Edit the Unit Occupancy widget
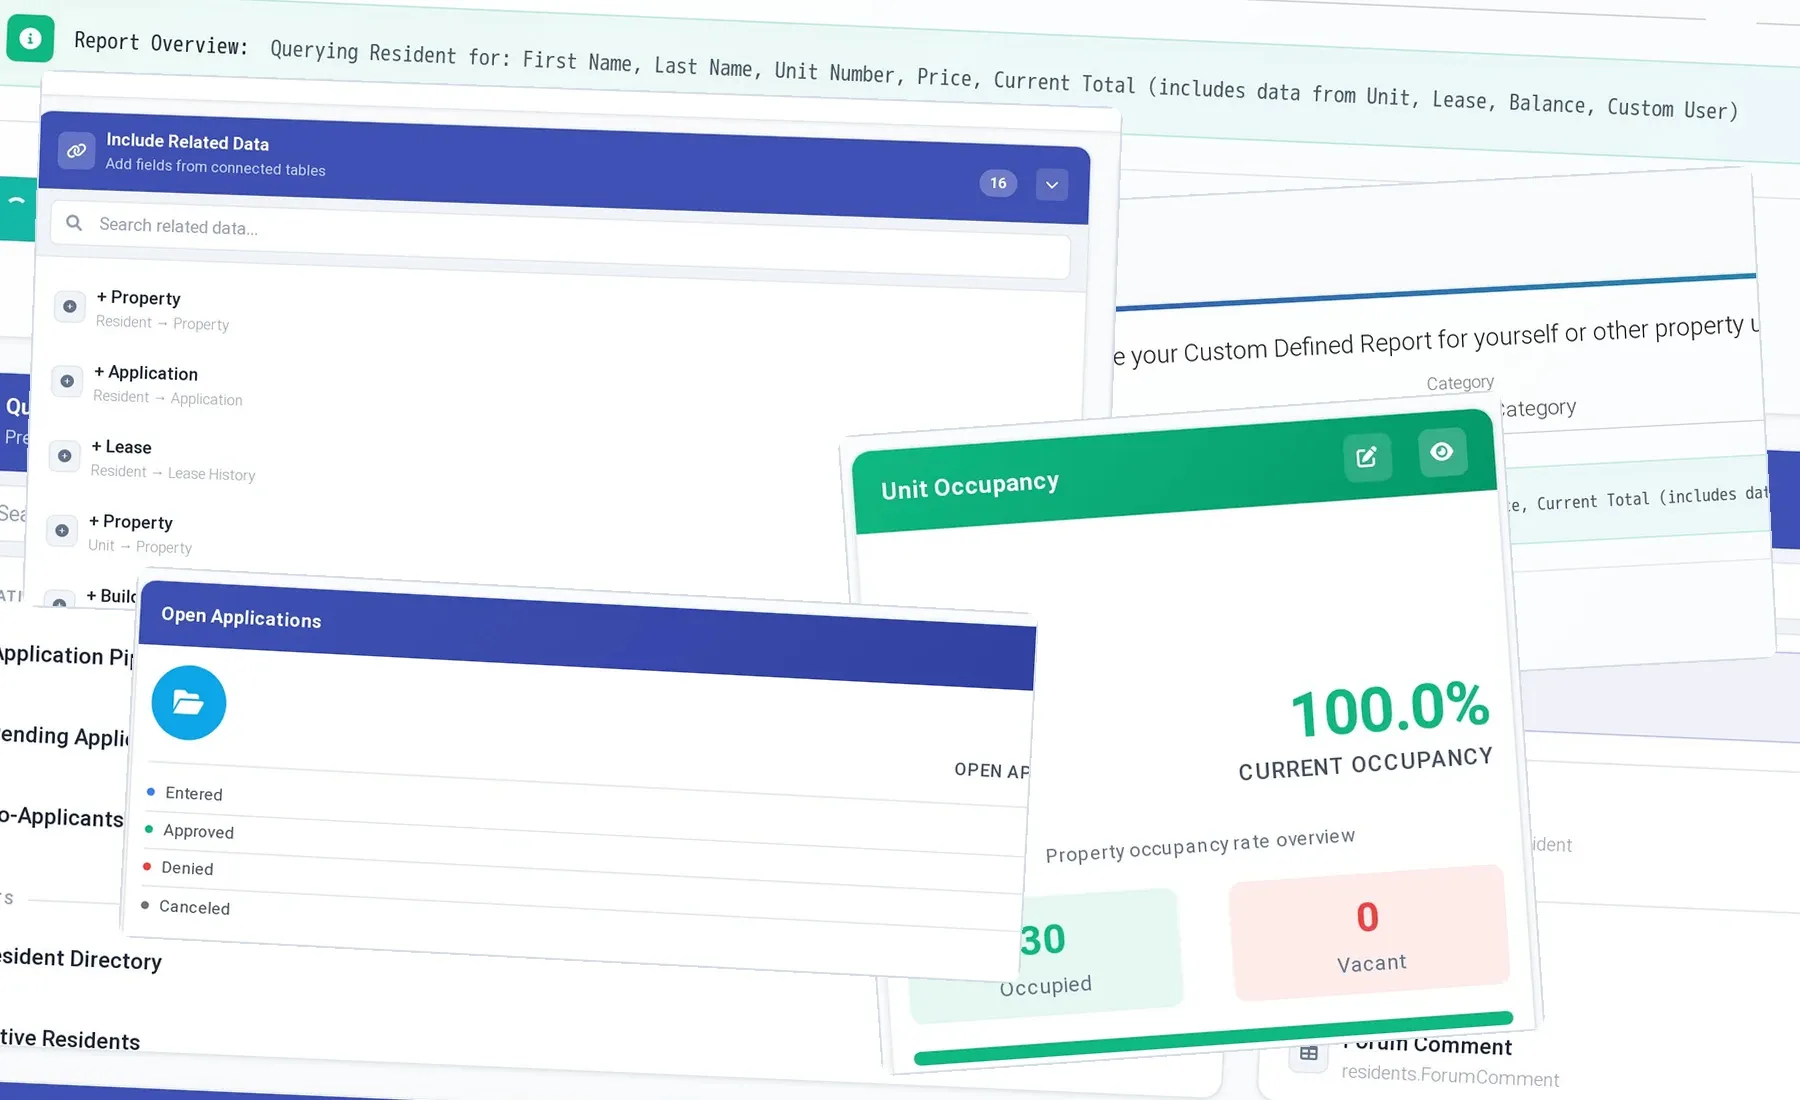 click(1367, 458)
